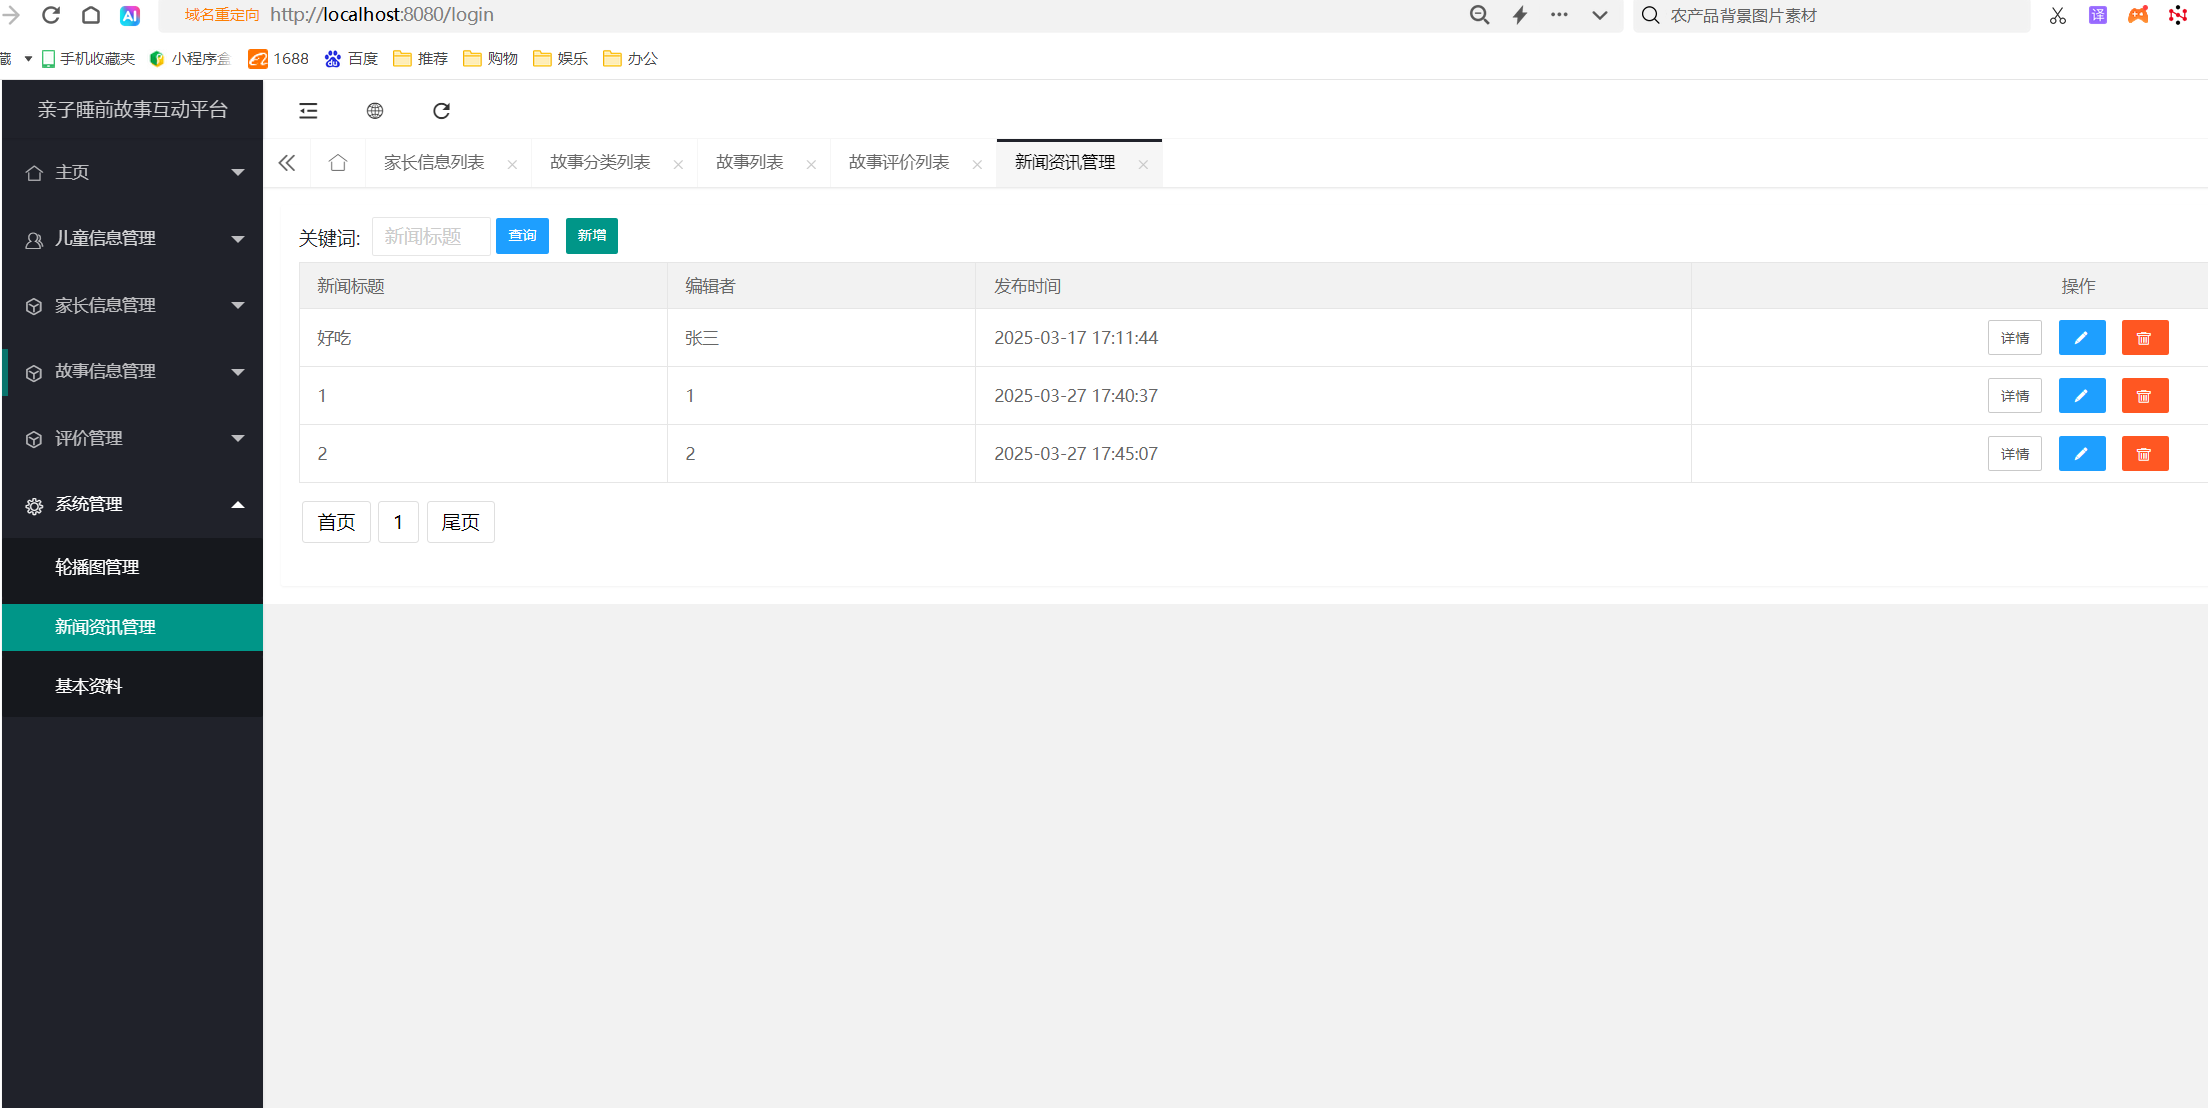The image size is (2208, 1108).
Task: Click the refresh icon in the page toolbar
Action: pos(441,111)
